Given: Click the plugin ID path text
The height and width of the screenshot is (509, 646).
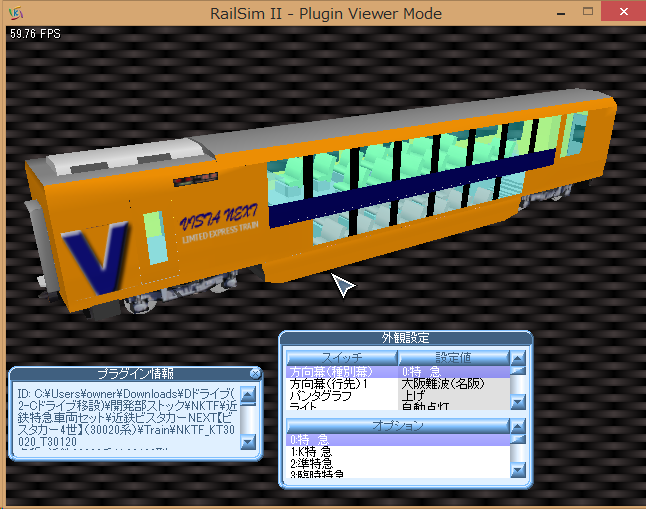Looking at the screenshot, I should (x=127, y=418).
